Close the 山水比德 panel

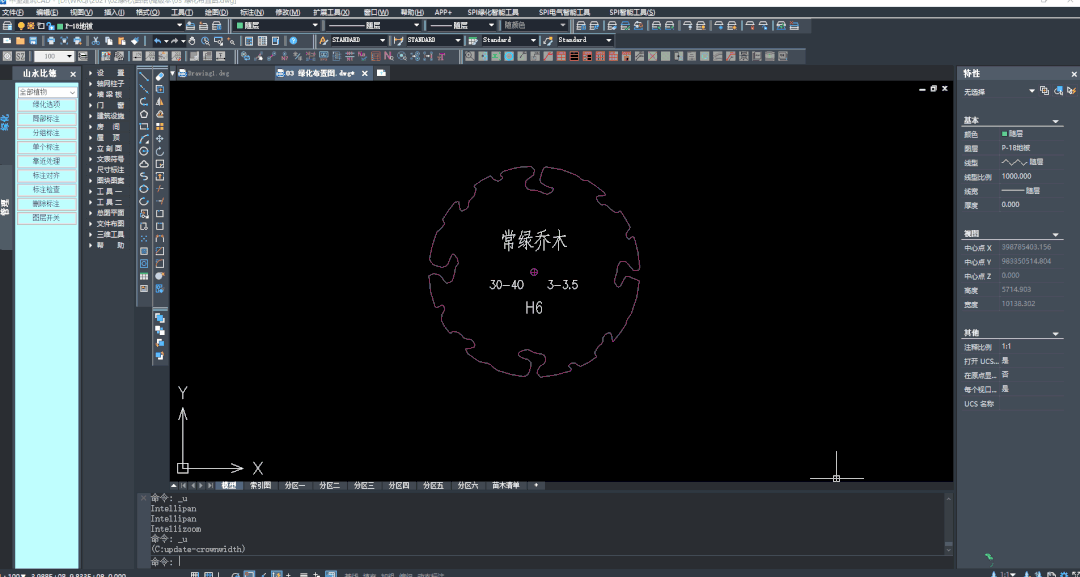(x=73, y=74)
